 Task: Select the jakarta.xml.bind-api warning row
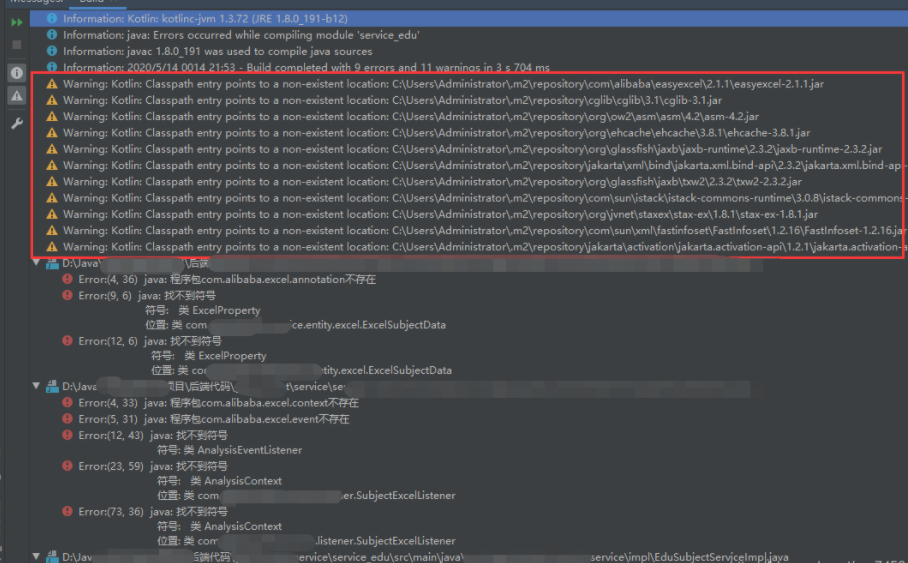click(468, 165)
